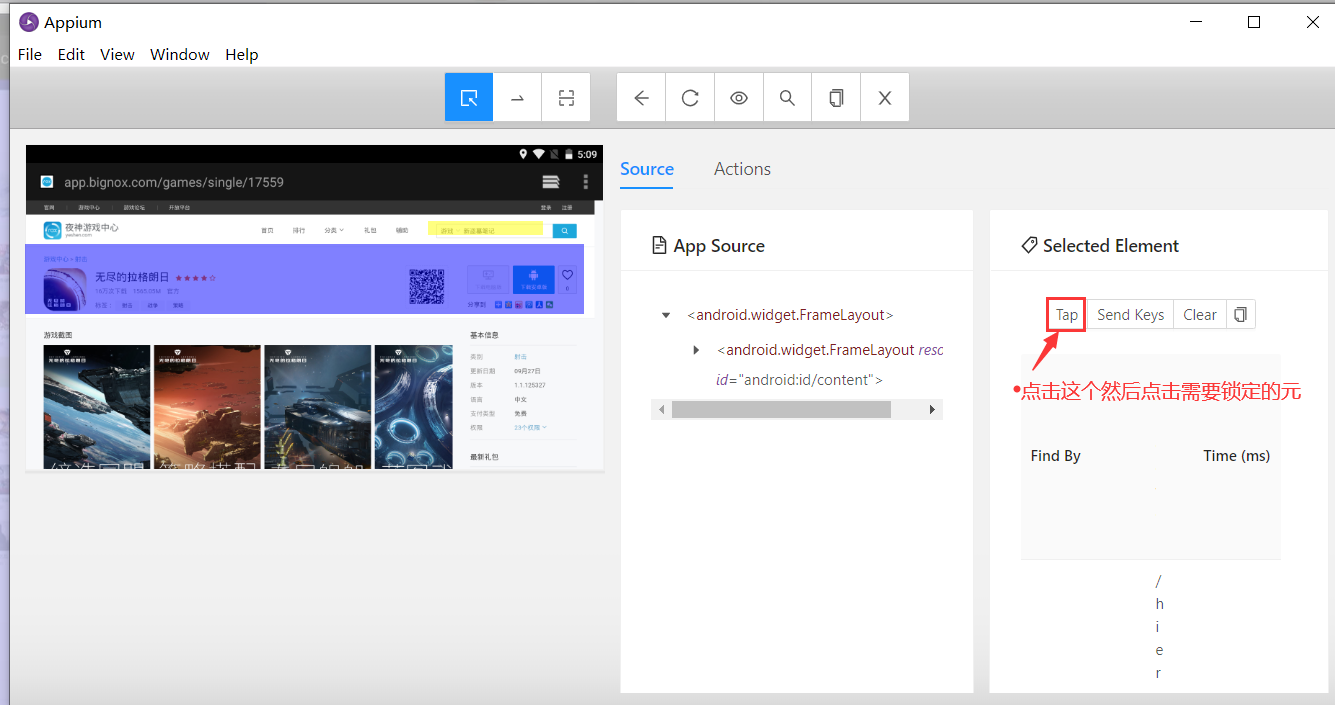Image resolution: width=1335 pixels, height=705 pixels.
Task: Click the App Source horizontal scrollbar thumb
Action: (x=780, y=410)
